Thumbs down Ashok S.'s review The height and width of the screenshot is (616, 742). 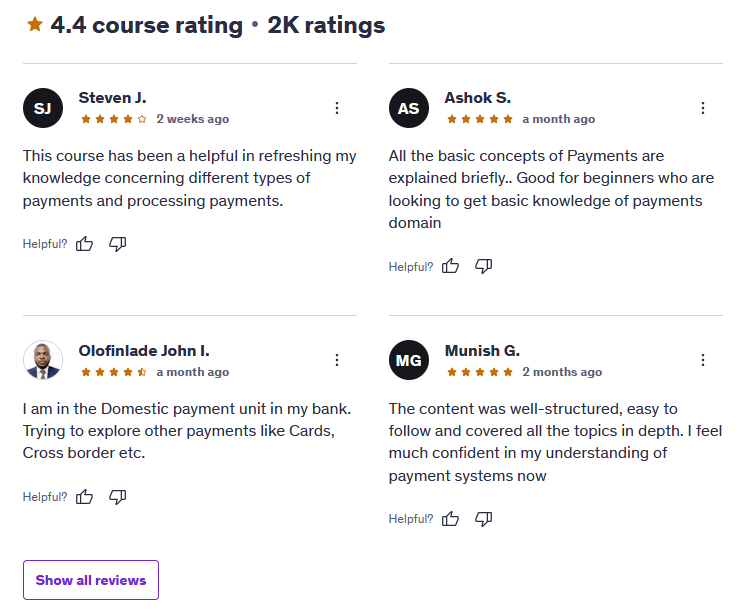(484, 266)
